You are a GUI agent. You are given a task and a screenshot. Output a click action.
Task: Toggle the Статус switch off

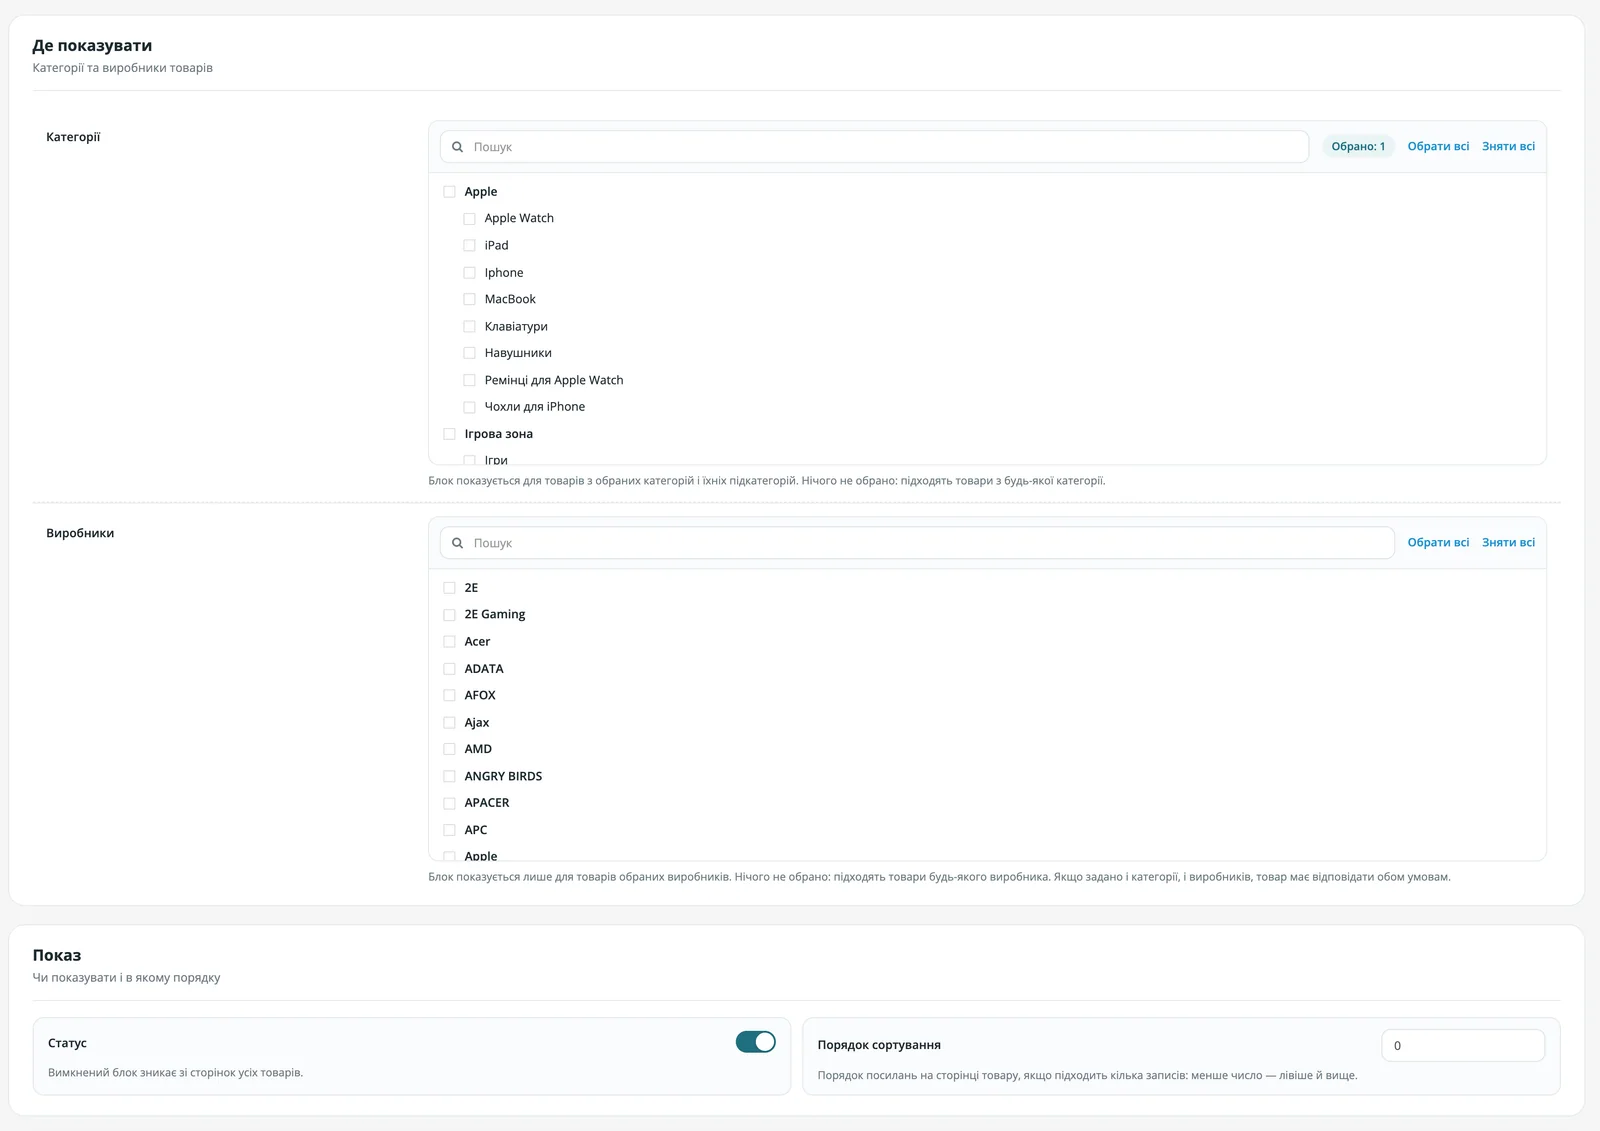(756, 1042)
